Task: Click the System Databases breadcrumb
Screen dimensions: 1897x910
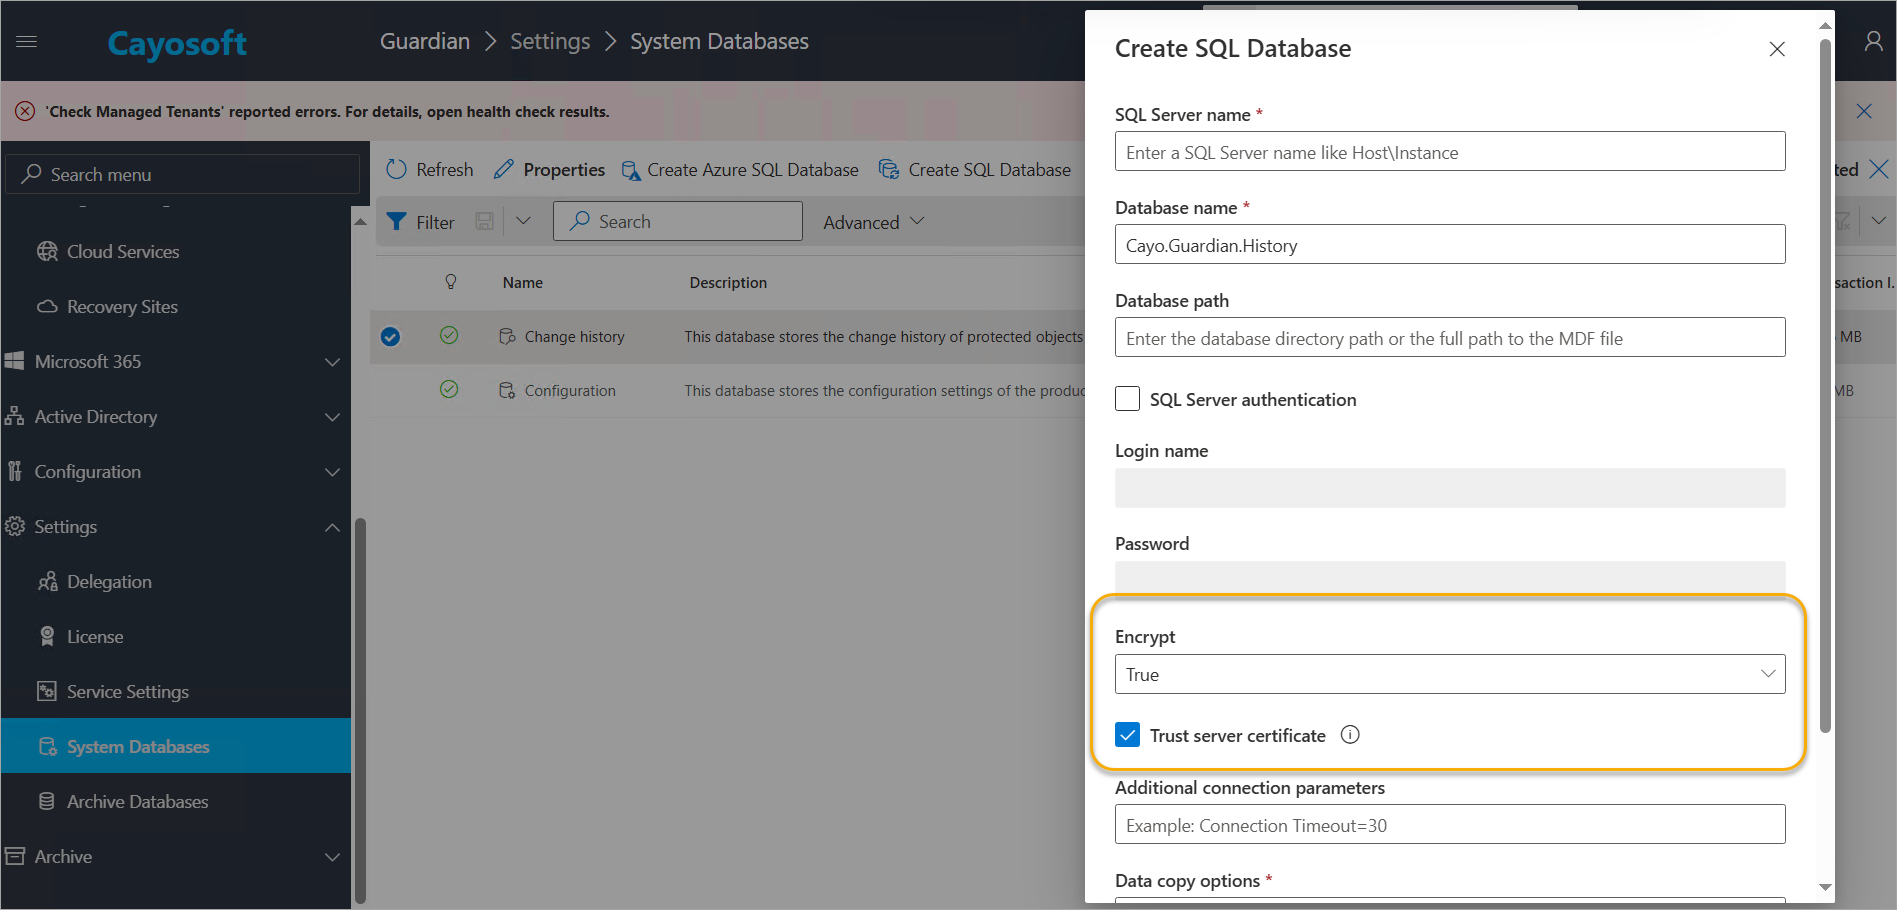Action: tap(719, 41)
